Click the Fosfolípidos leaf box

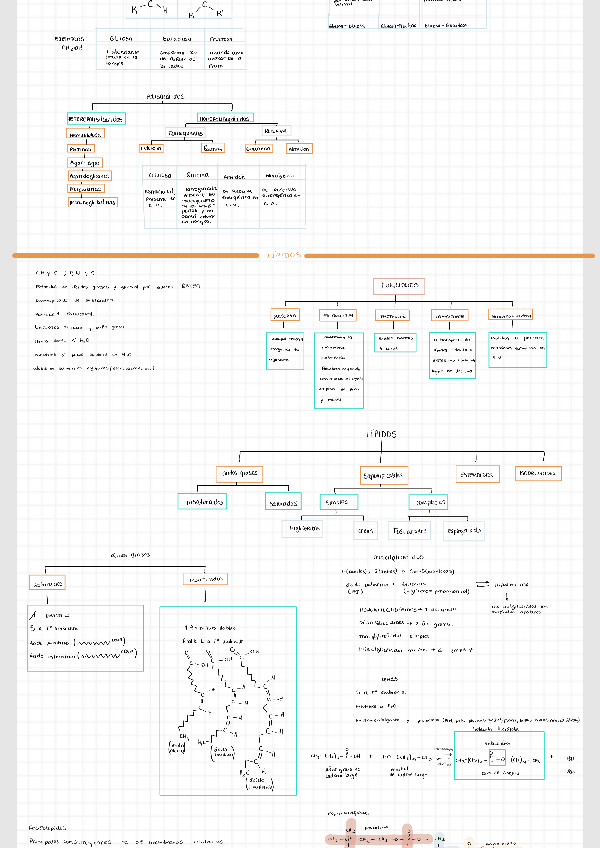[409, 531]
